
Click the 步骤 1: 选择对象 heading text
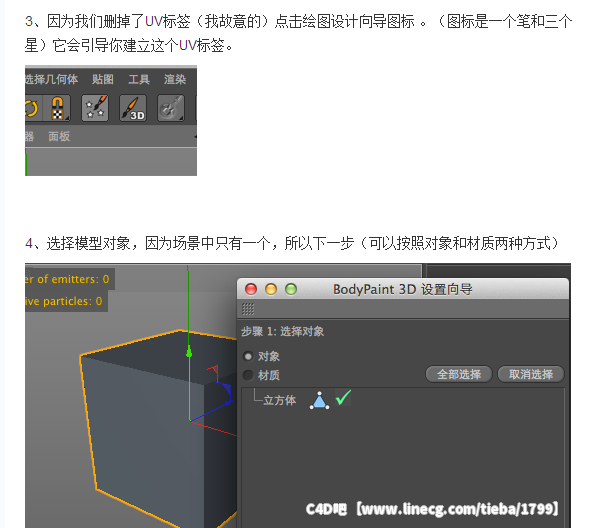point(282,332)
